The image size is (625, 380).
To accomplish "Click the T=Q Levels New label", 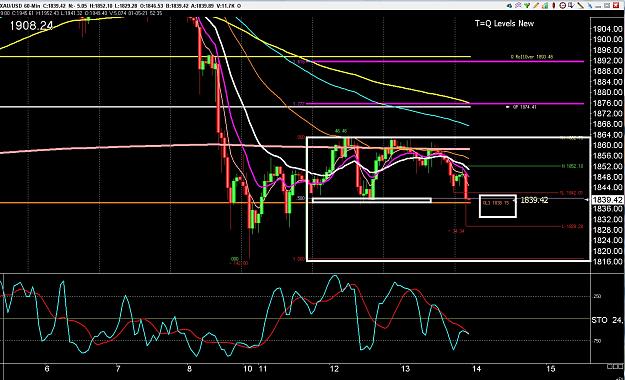I will 504,23.
